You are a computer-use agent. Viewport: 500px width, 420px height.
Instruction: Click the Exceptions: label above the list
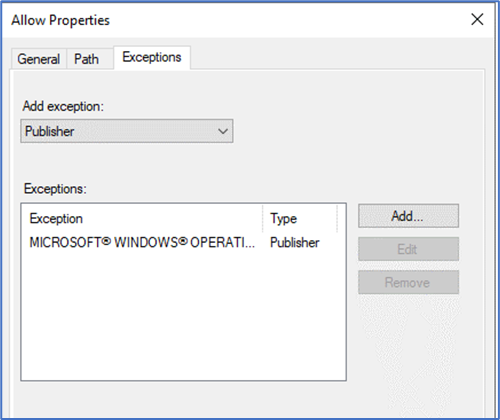(x=55, y=189)
